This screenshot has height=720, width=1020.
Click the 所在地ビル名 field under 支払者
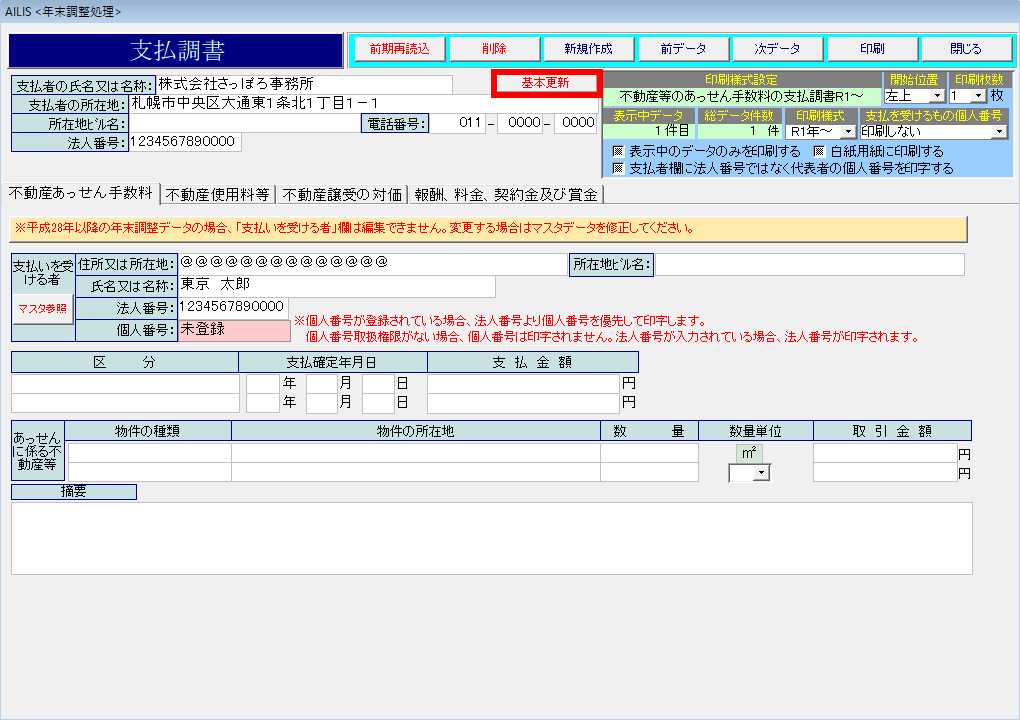click(243, 124)
